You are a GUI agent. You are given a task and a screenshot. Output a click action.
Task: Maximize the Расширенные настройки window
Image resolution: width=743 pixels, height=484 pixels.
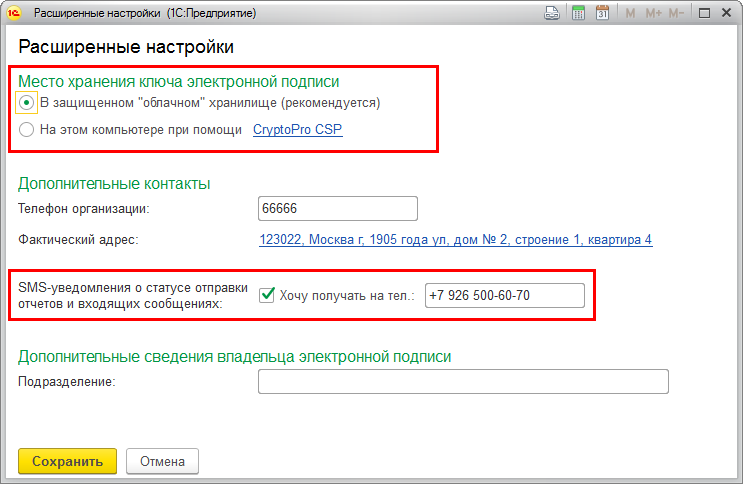(x=705, y=13)
